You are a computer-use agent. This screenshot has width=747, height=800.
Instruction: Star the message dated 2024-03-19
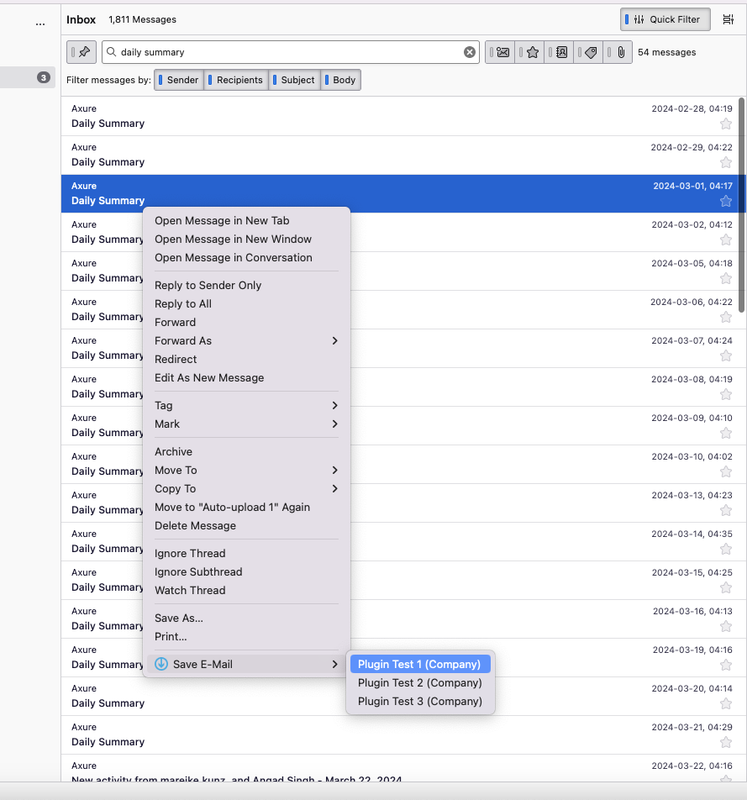pyautogui.click(x=726, y=665)
